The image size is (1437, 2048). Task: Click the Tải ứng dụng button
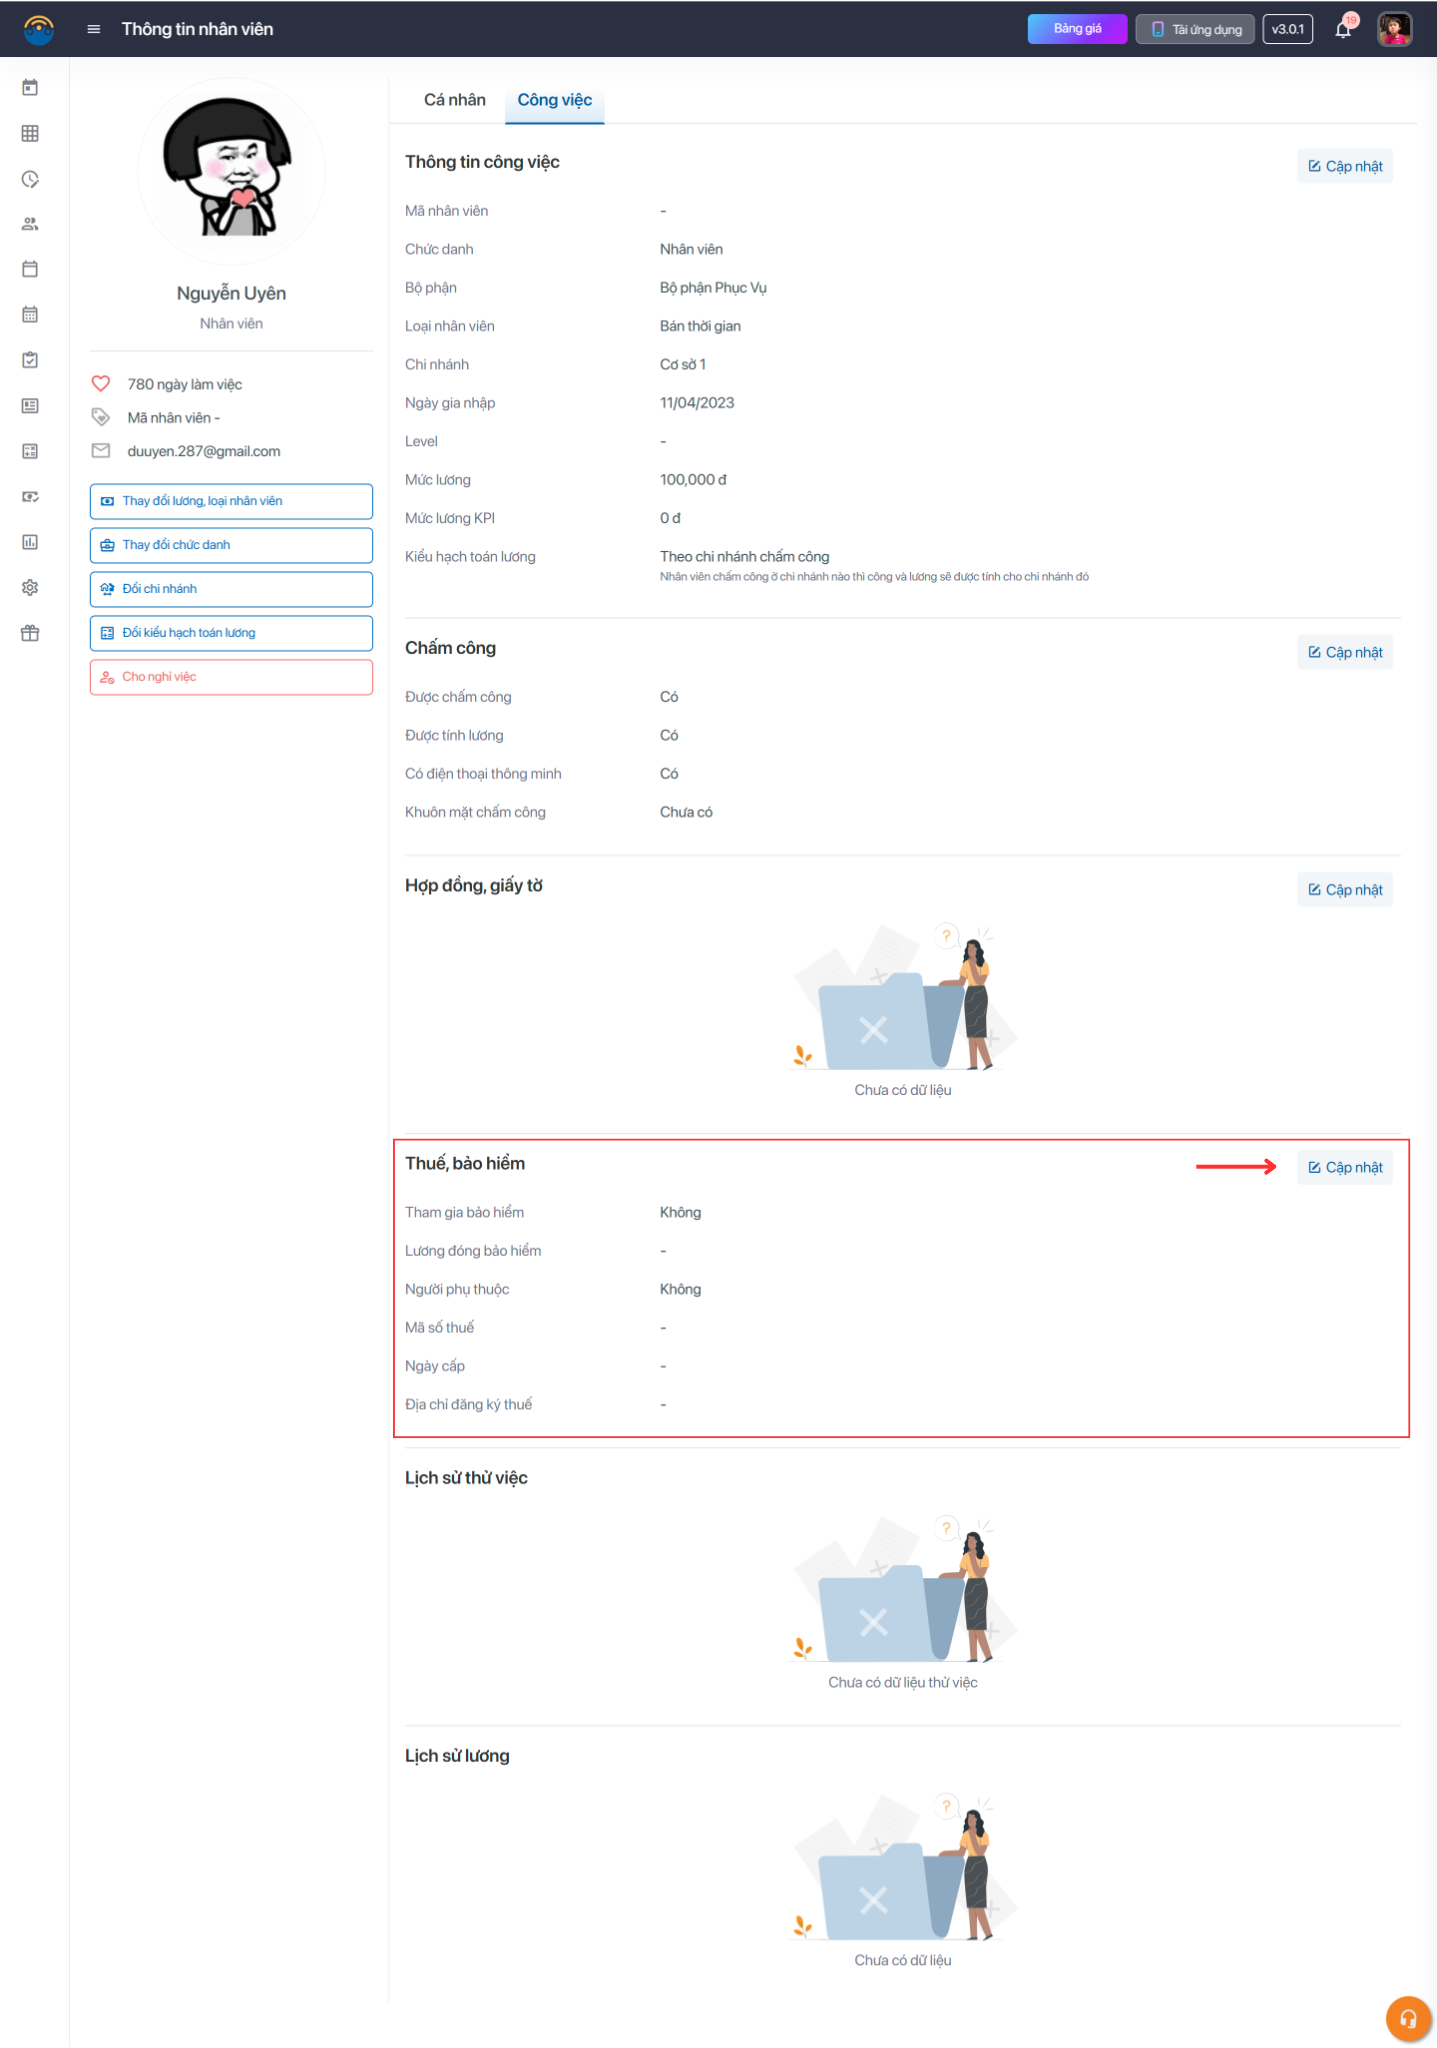tap(1195, 29)
